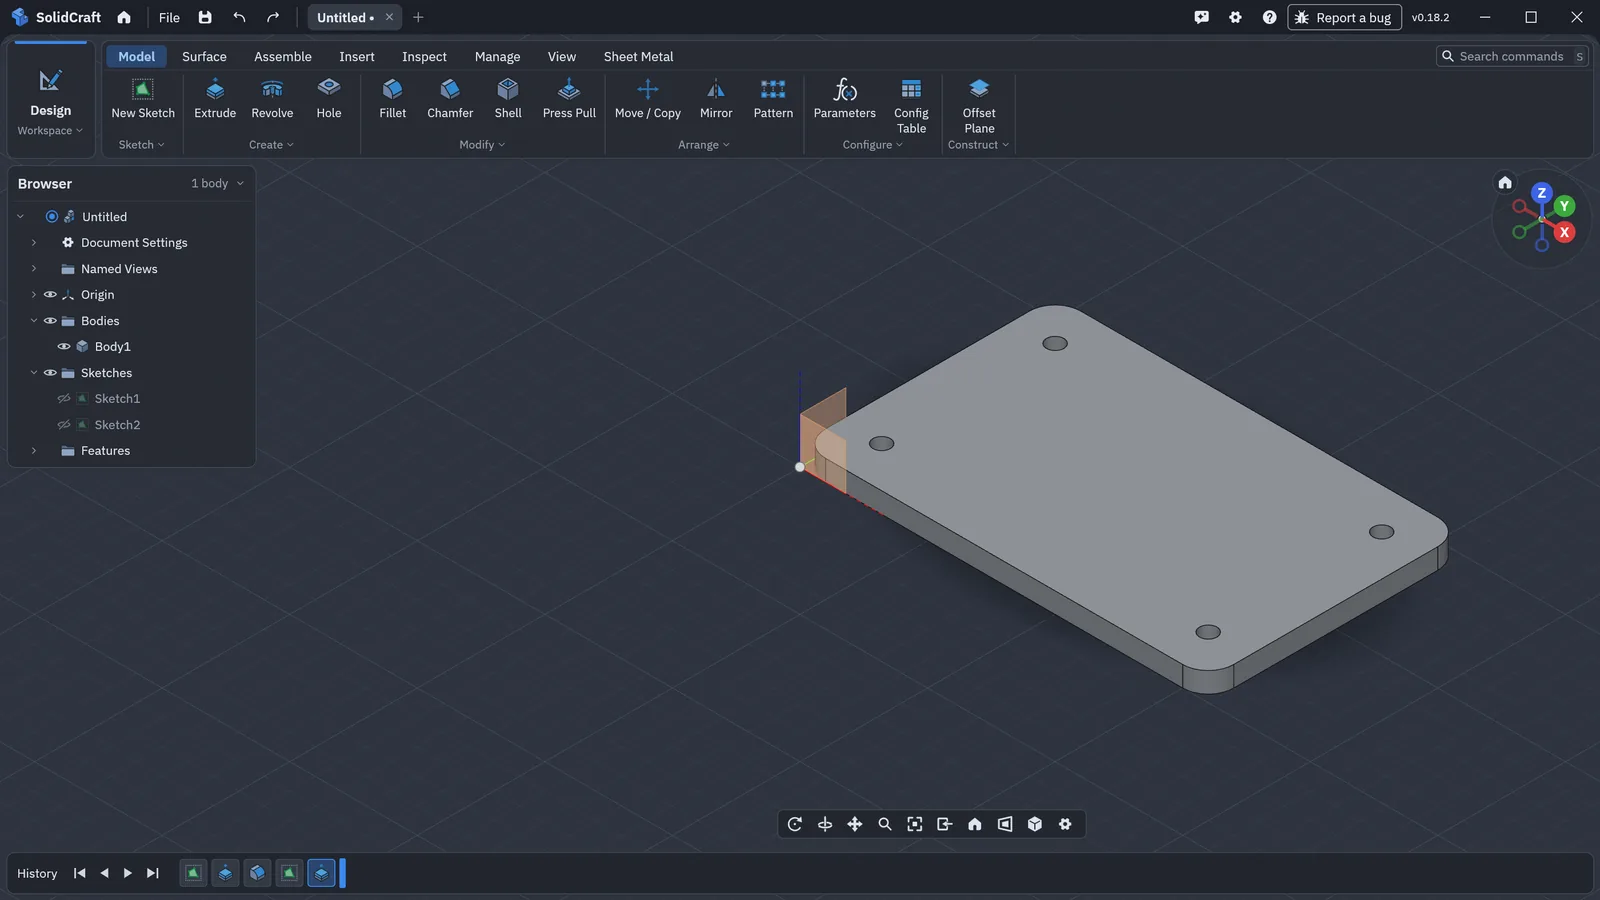1600x900 pixels.
Task: Open the 1 body browser dropdown
Action: 218,184
